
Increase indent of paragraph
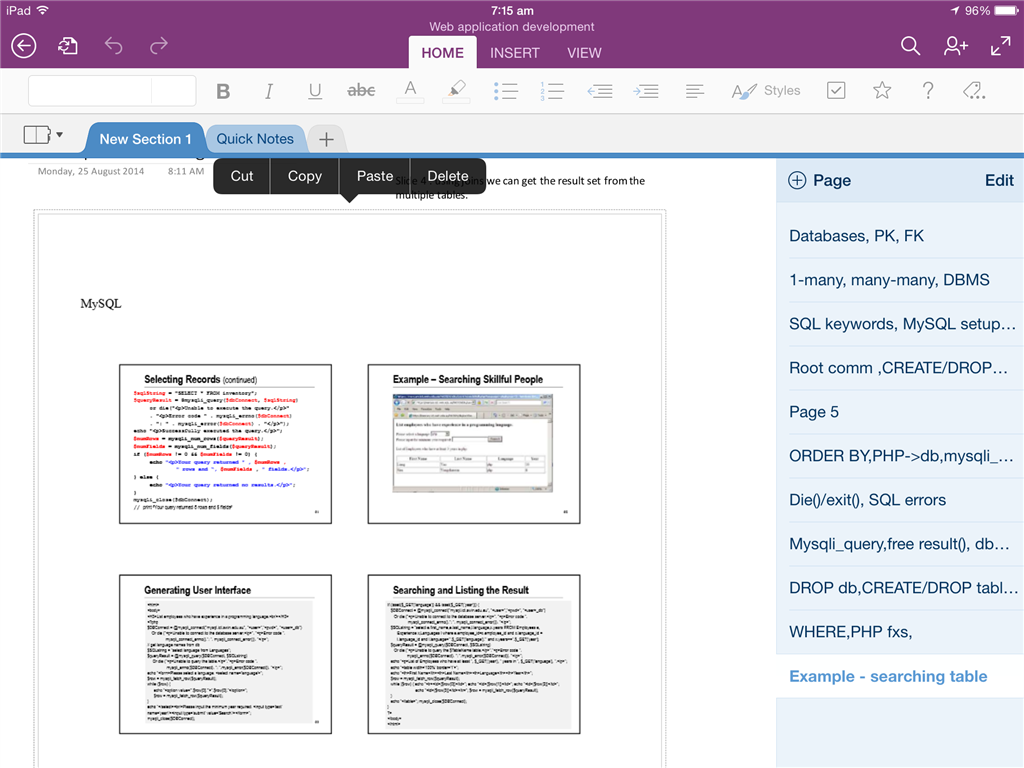pos(645,91)
